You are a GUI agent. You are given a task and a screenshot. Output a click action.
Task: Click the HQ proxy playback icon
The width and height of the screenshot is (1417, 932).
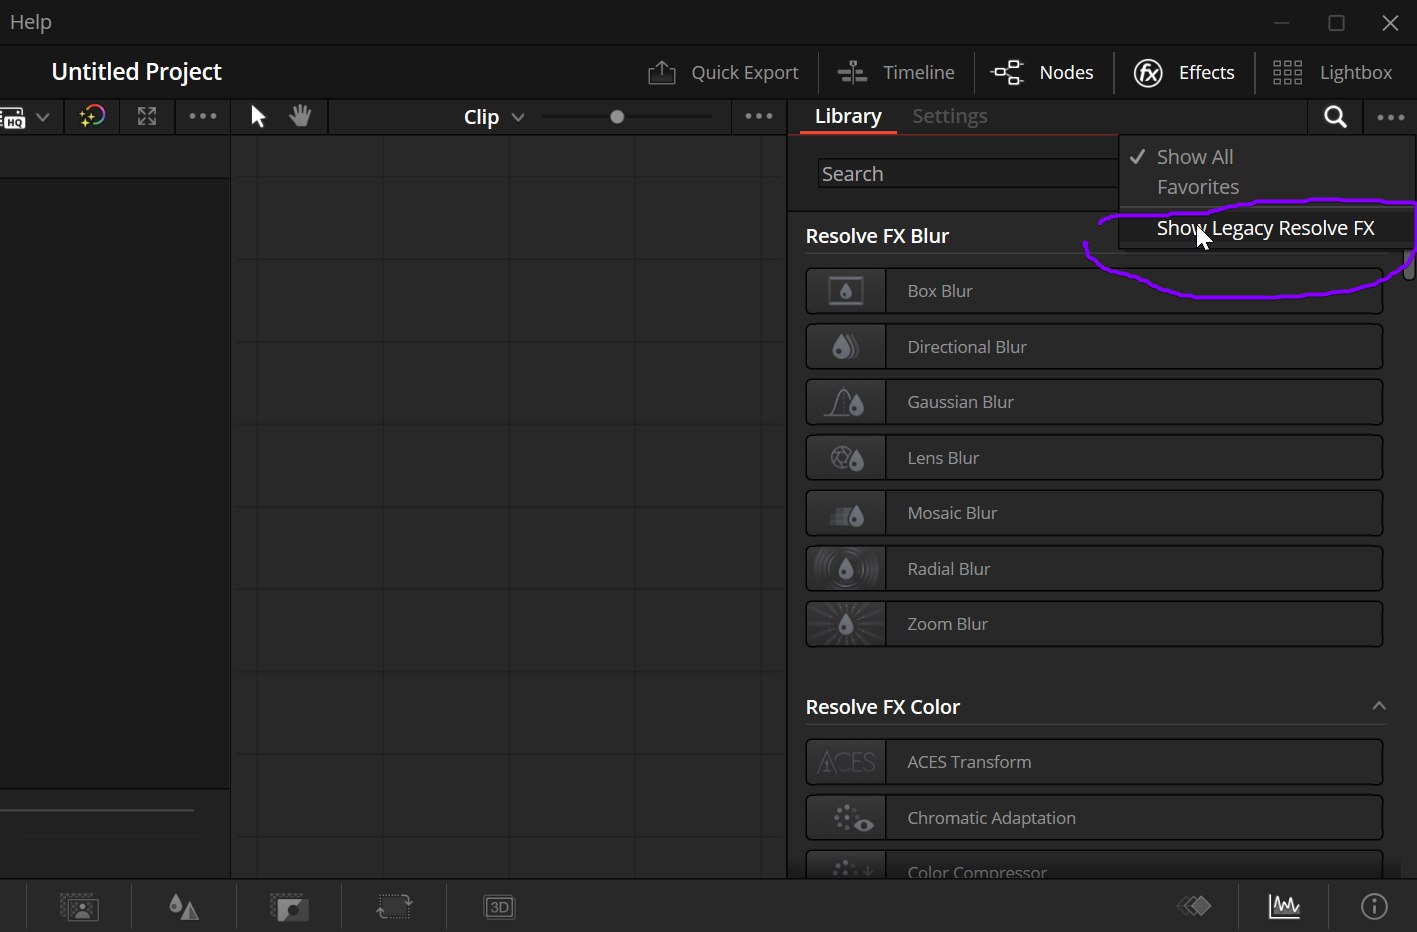pos(13,117)
